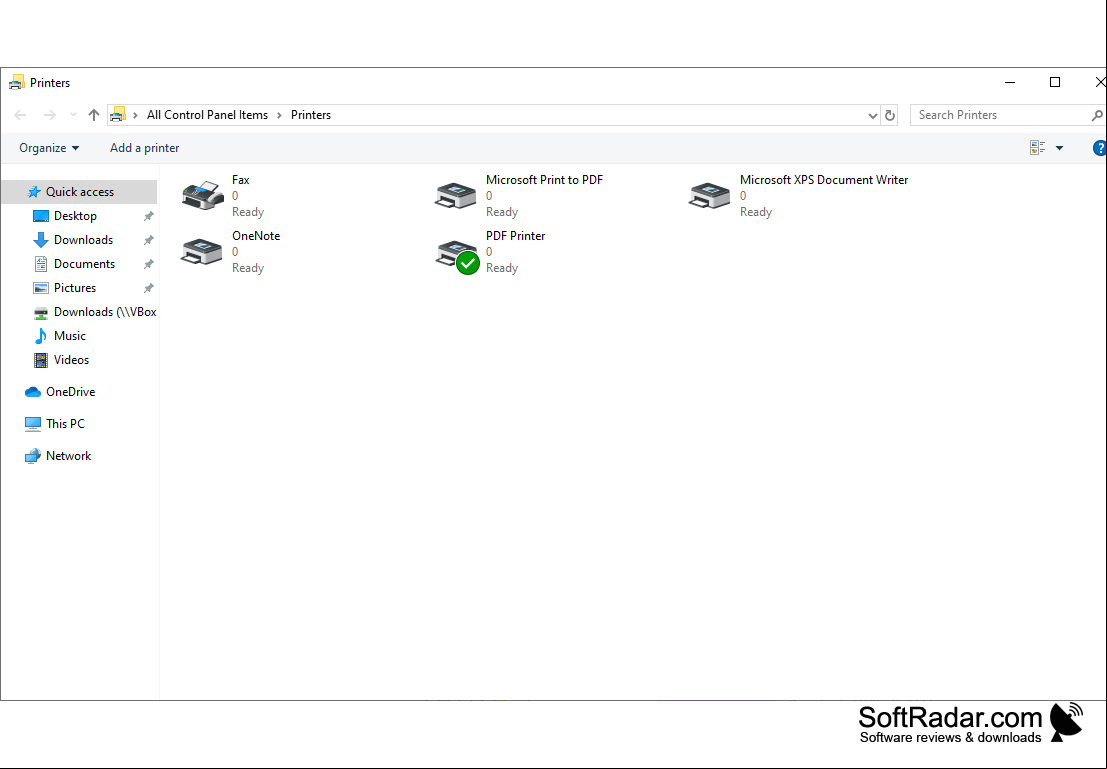Viewport: 1107px width, 769px height.
Task: Click the OneDrive cloud icon
Action: click(32, 392)
